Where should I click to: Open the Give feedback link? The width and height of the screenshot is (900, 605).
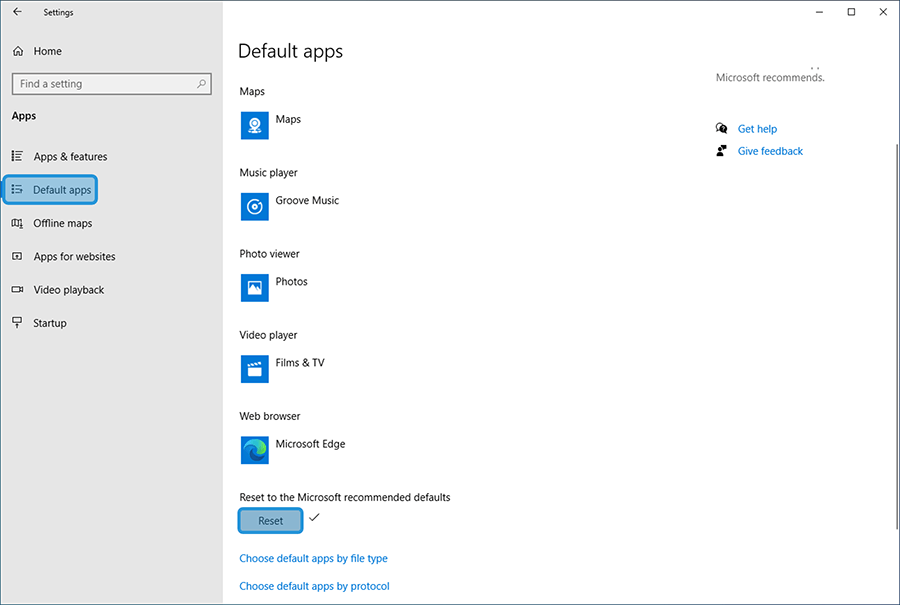(x=770, y=151)
